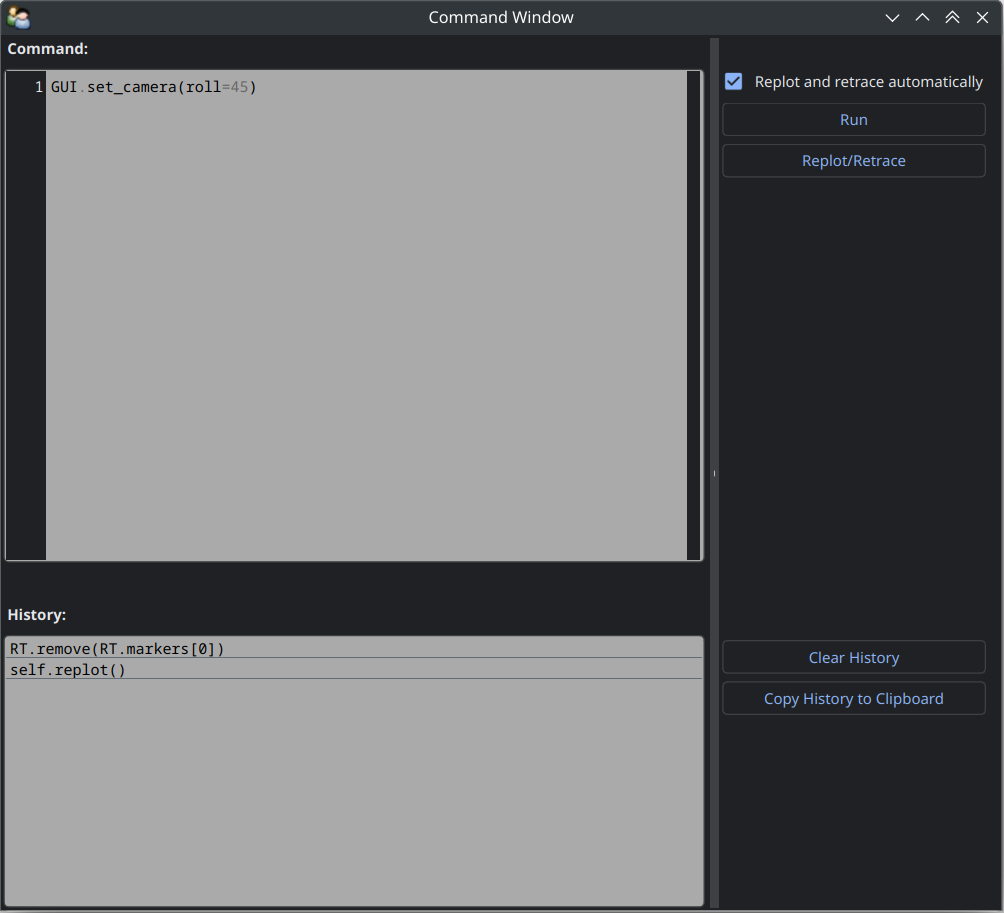Click the Replot/Retrace button
Screen dimensions: 1004x913
click(854, 161)
